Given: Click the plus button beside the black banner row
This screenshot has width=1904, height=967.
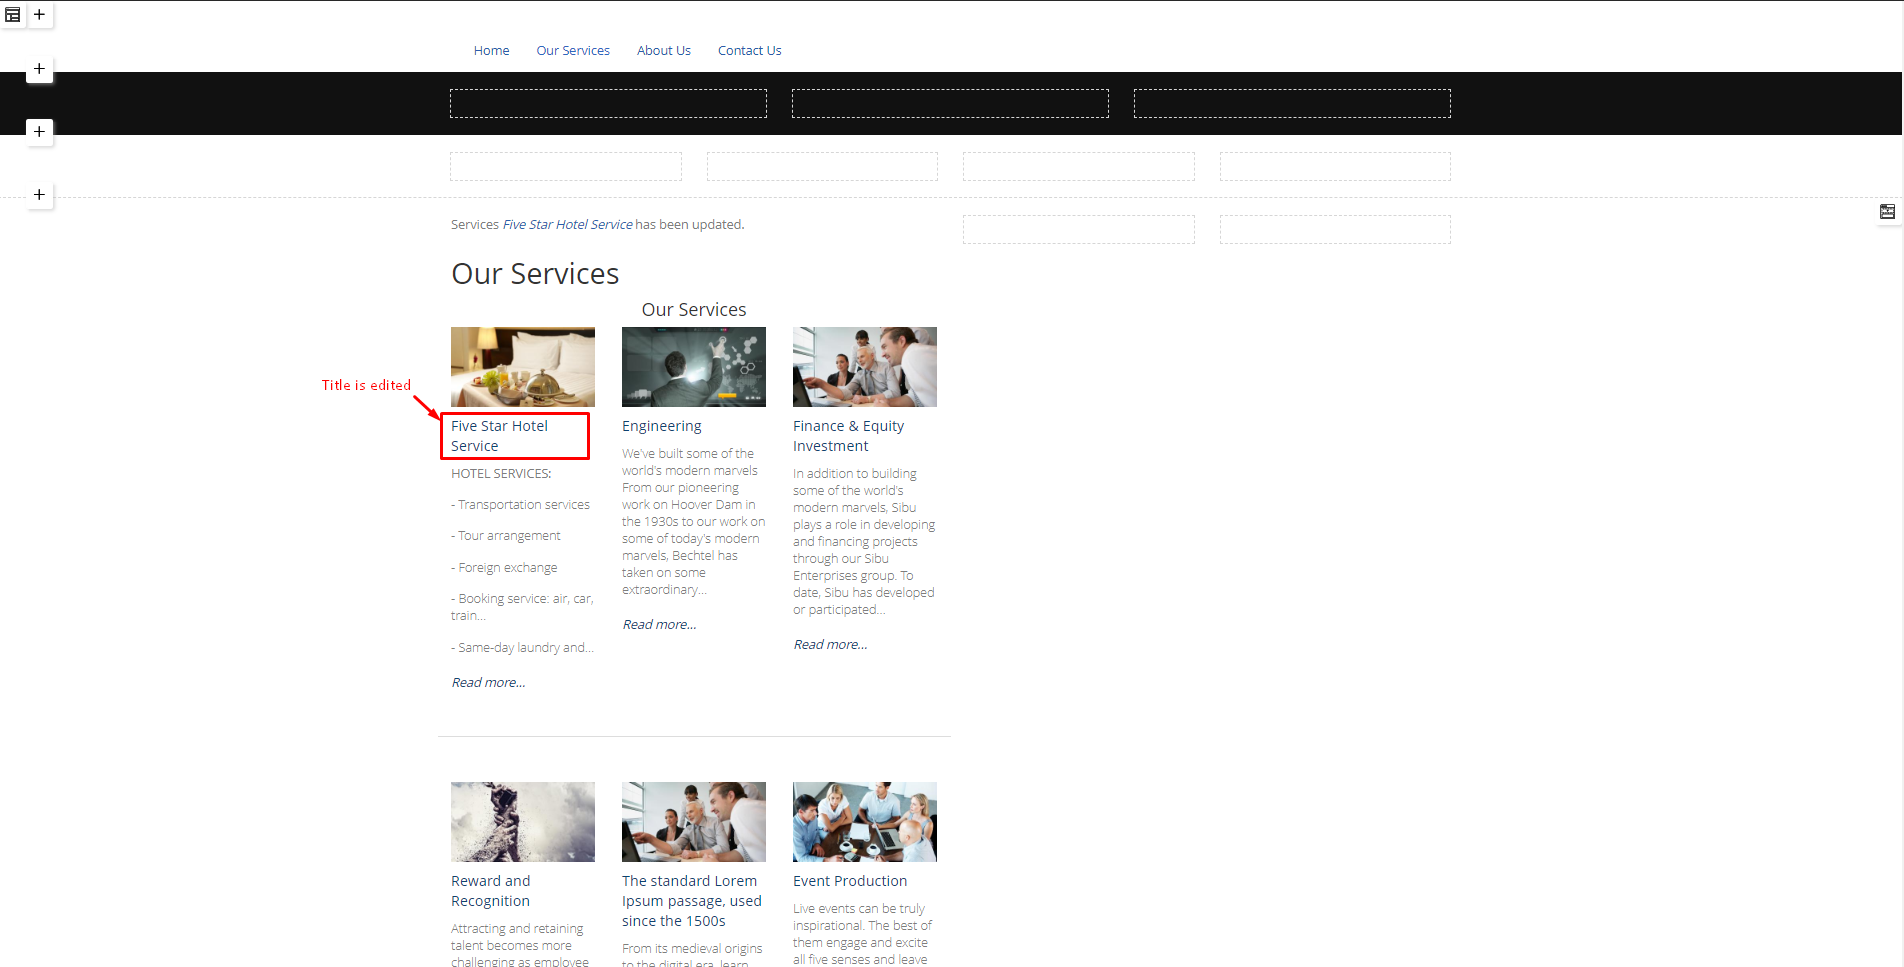Looking at the screenshot, I should pyautogui.click(x=39, y=132).
